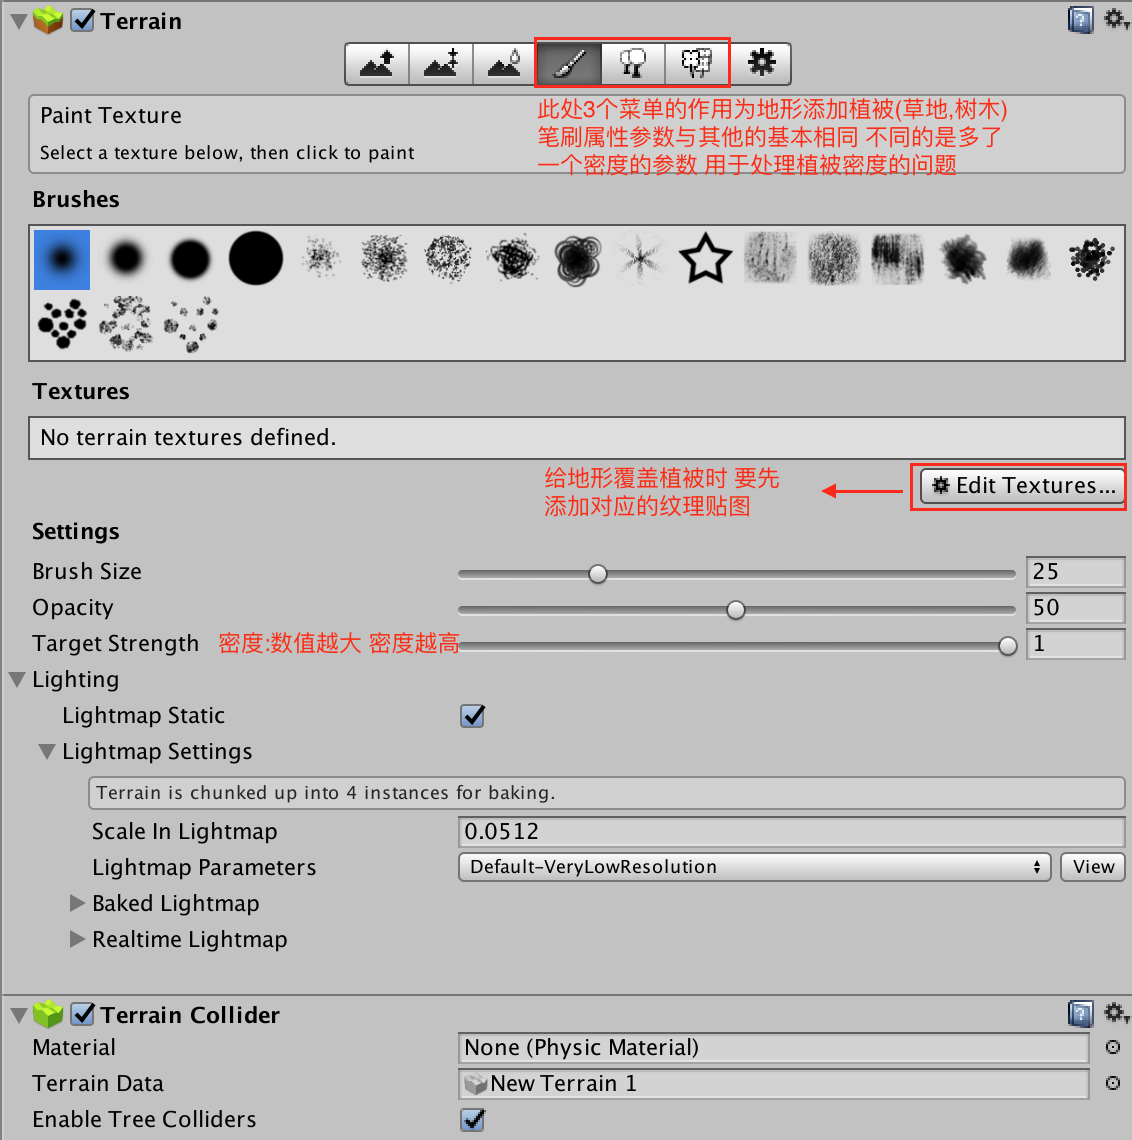
Task: Click the Target Strength value field
Action: [x=1075, y=643]
